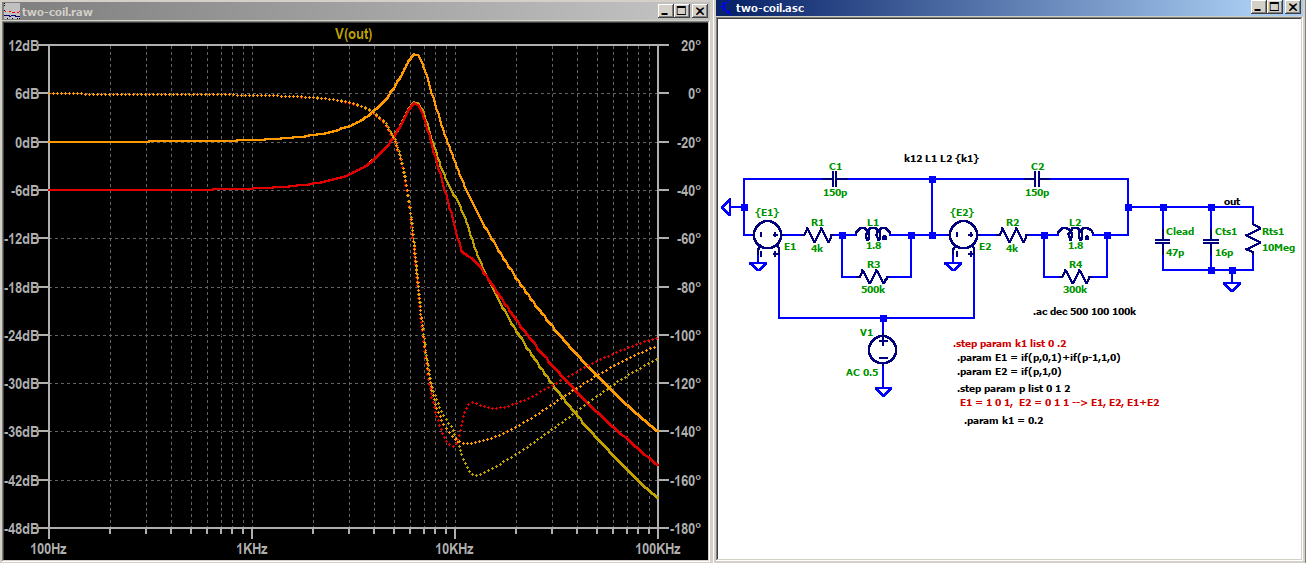Select the C2 capacitor symbol

click(x=1037, y=179)
